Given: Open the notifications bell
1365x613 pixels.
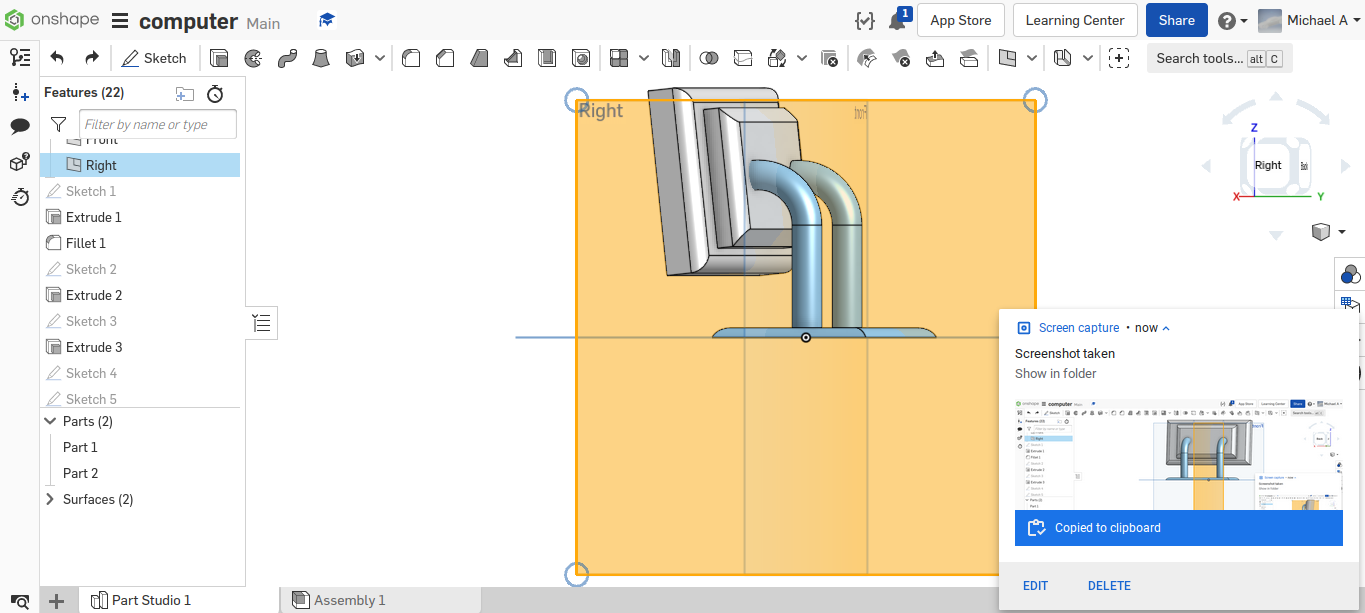Looking at the screenshot, I should point(897,20).
